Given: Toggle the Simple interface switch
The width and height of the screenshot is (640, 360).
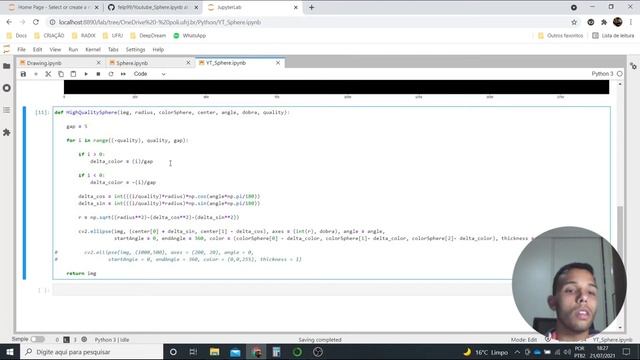Looking at the screenshot, I should (37, 339).
